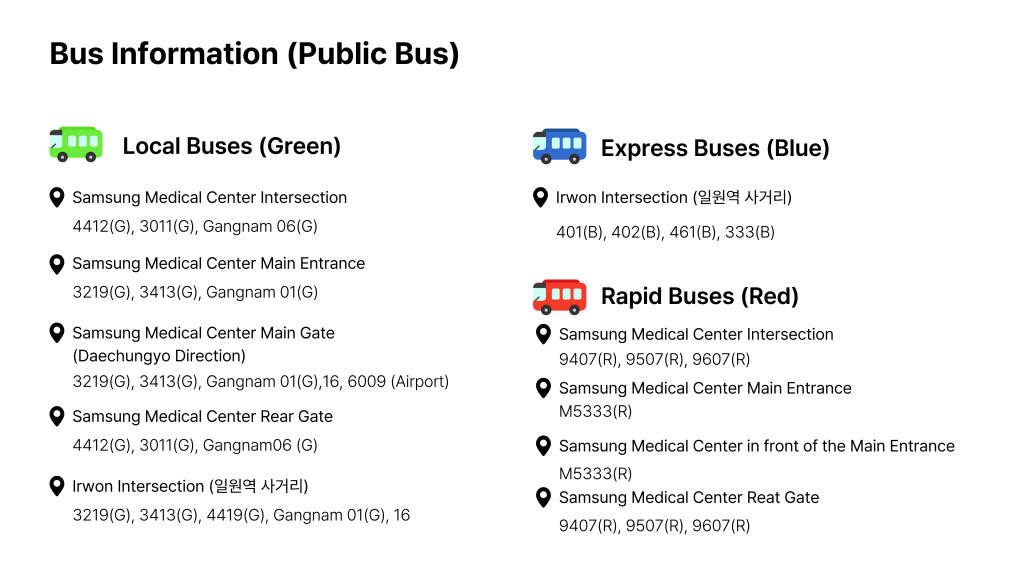Click the 4419(G) bus route number
The height and width of the screenshot is (576, 1024).
pyautogui.click(x=236, y=515)
